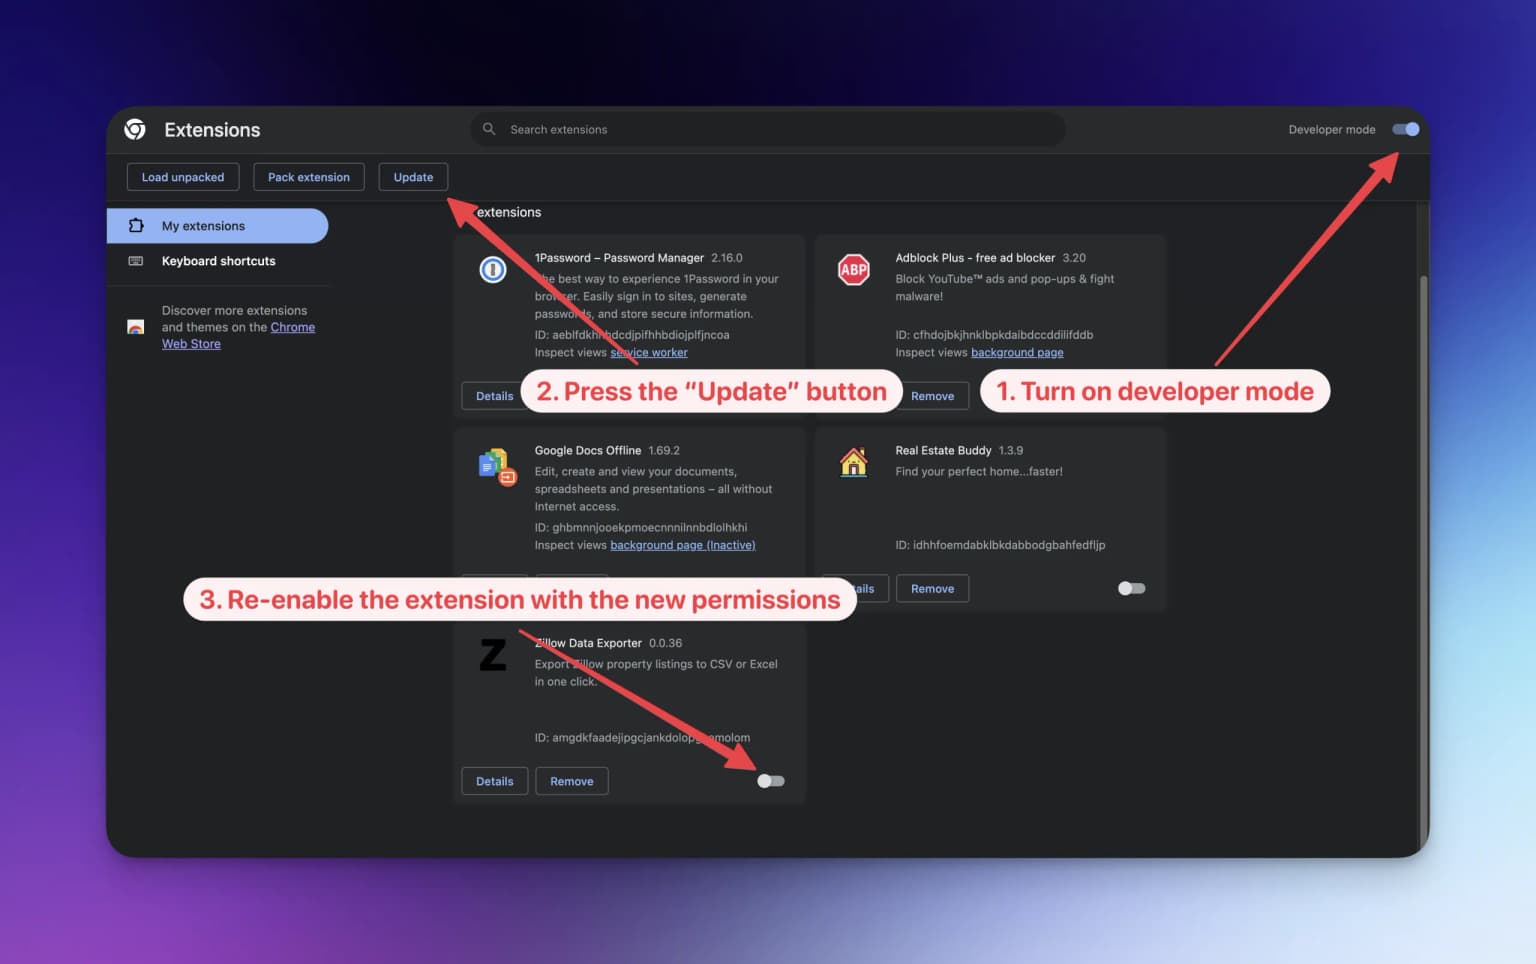Open Adblock Plus background page link
Screen dimensions: 1536x964
tap(1017, 352)
